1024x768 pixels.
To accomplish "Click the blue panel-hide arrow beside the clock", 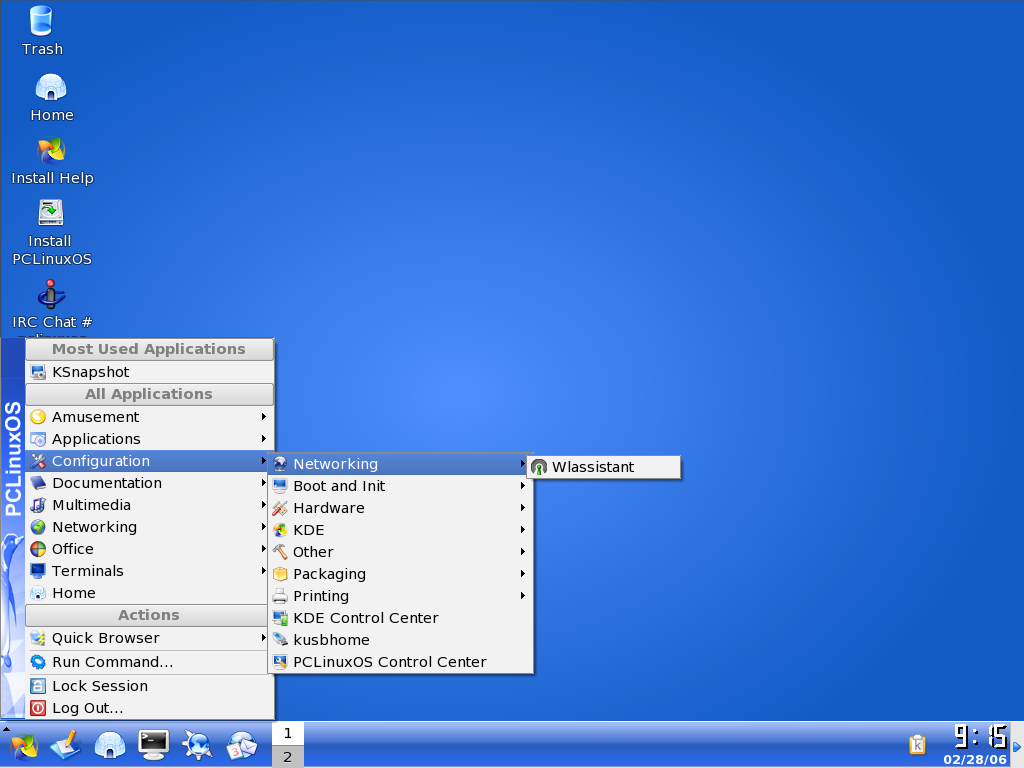I will 1017,746.
